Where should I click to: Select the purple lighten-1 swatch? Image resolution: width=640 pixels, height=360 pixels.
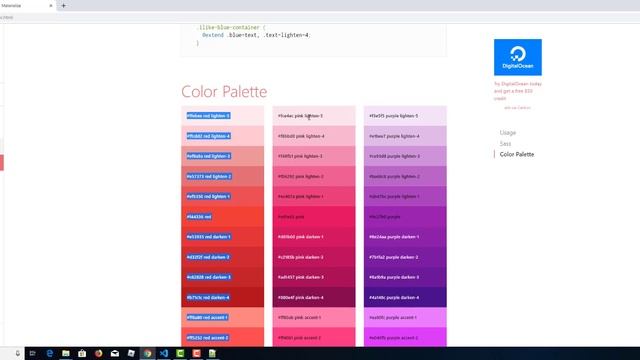405,196
